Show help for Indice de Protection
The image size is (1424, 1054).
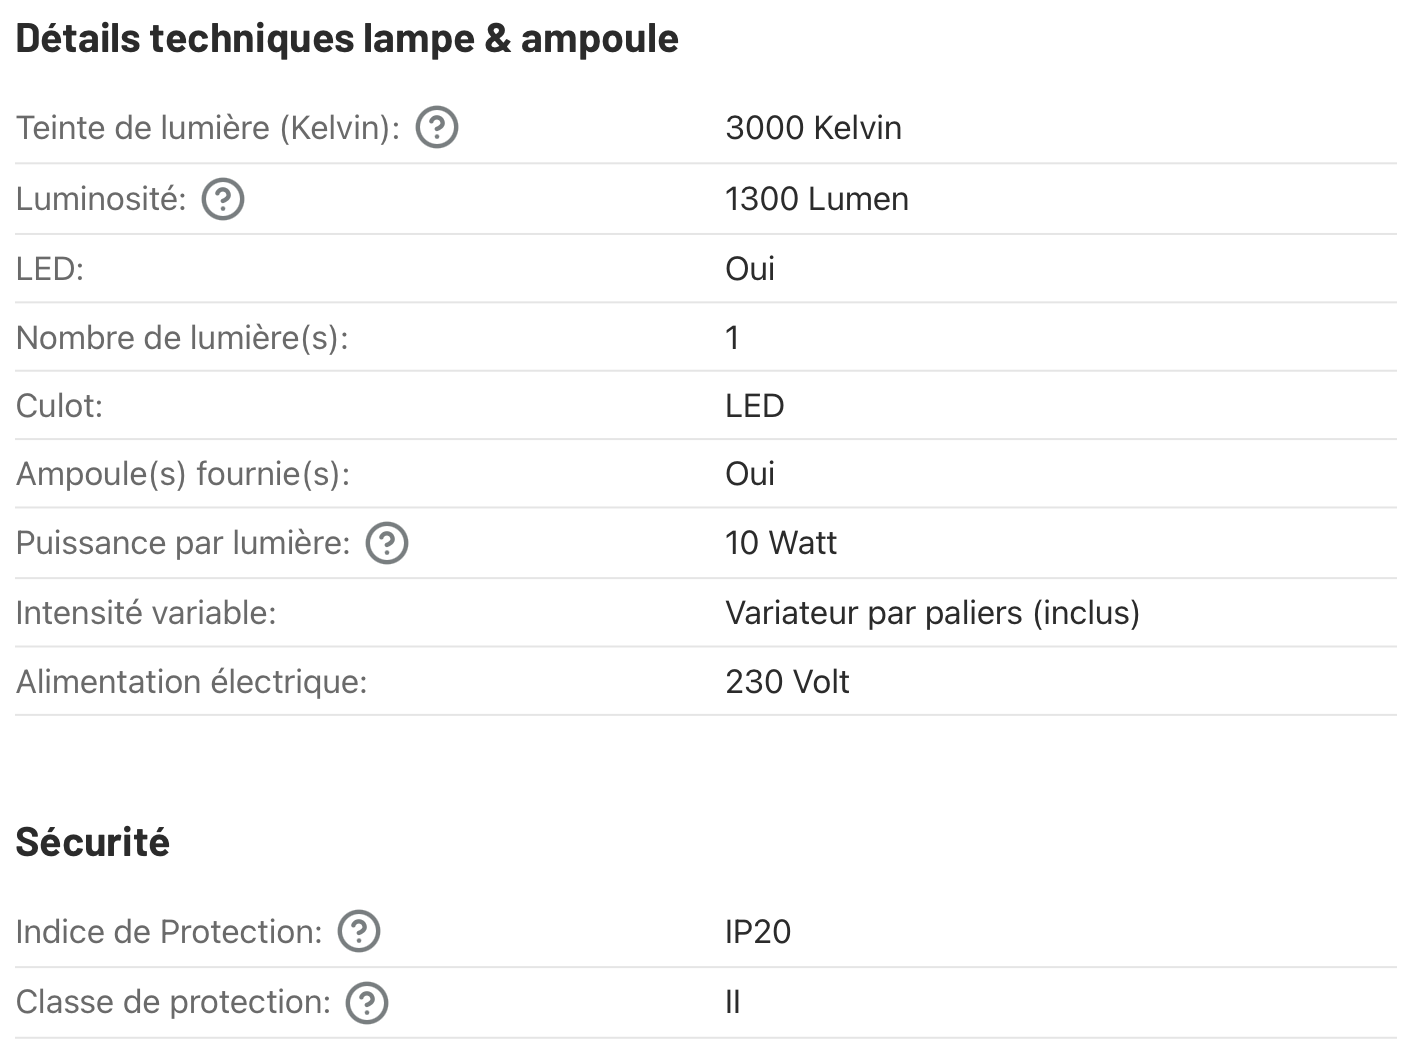(359, 932)
